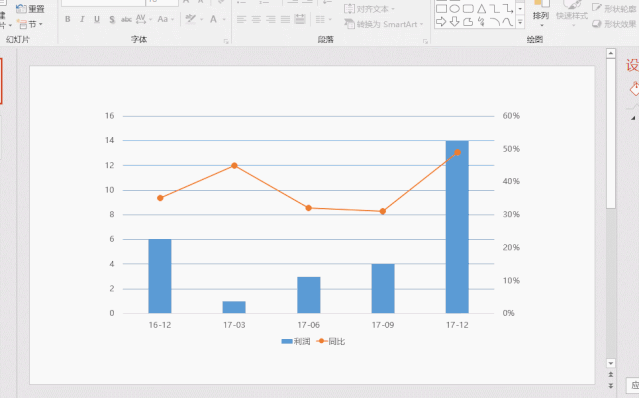The height and width of the screenshot is (398, 639).
Task: Select the curve line shape
Action: (x=507, y=22)
